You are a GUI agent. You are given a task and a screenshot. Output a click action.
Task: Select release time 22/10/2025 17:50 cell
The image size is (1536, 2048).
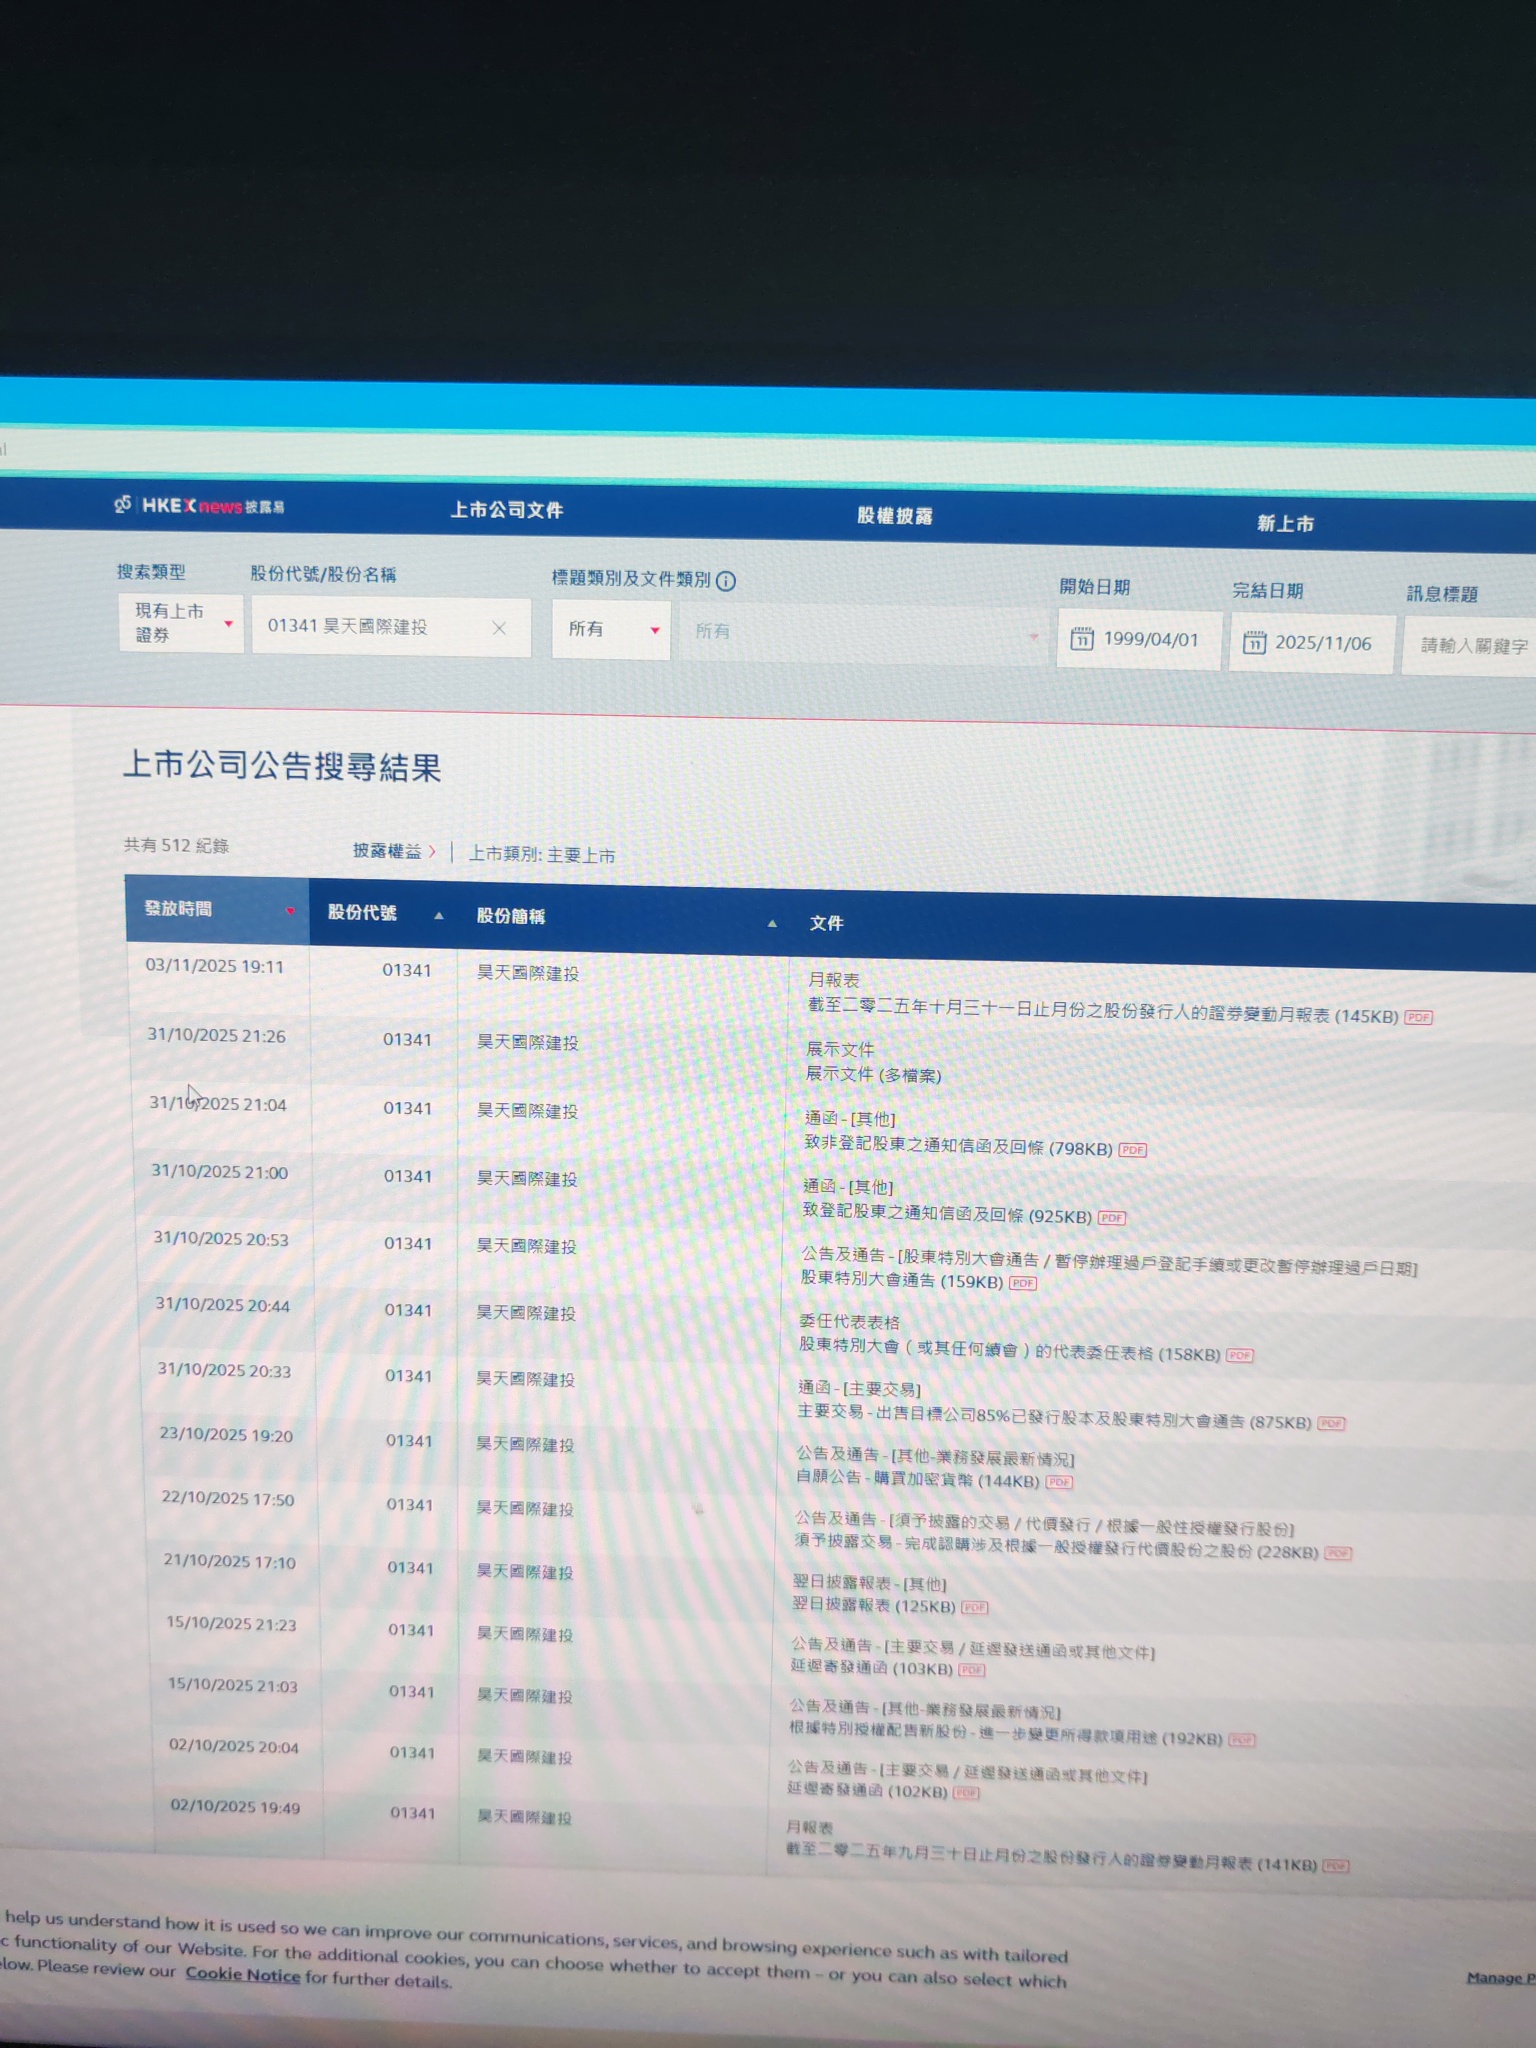[x=228, y=1499]
